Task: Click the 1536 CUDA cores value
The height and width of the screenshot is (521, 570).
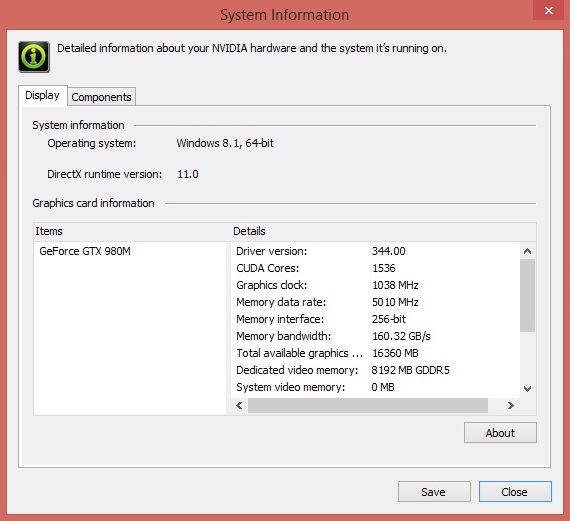Action: click(x=384, y=268)
